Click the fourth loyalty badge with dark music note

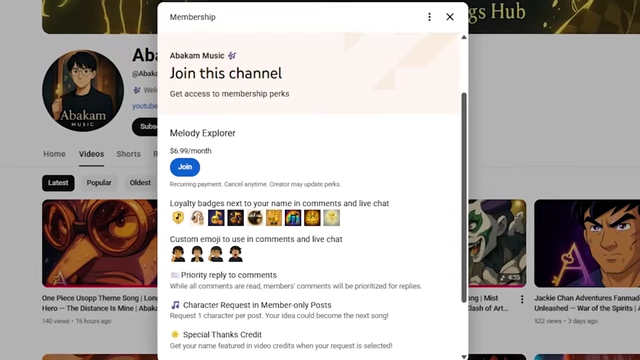[x=236, y=218]
